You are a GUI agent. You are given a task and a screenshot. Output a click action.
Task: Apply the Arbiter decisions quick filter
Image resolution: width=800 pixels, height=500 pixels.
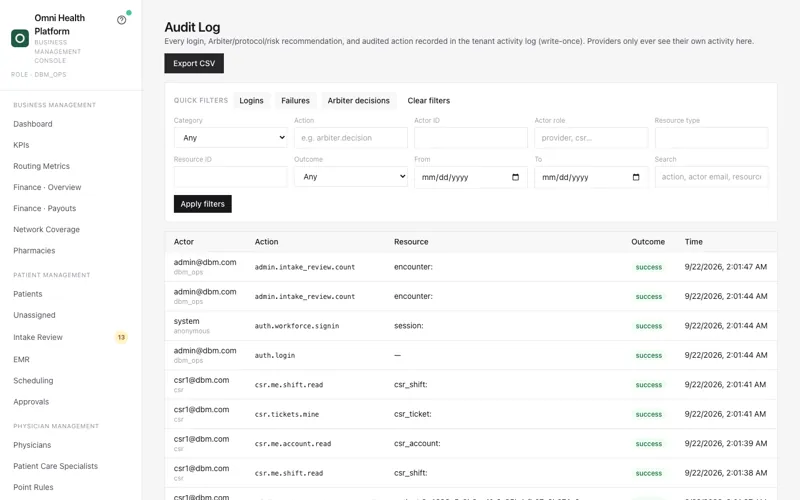[359, 101]
